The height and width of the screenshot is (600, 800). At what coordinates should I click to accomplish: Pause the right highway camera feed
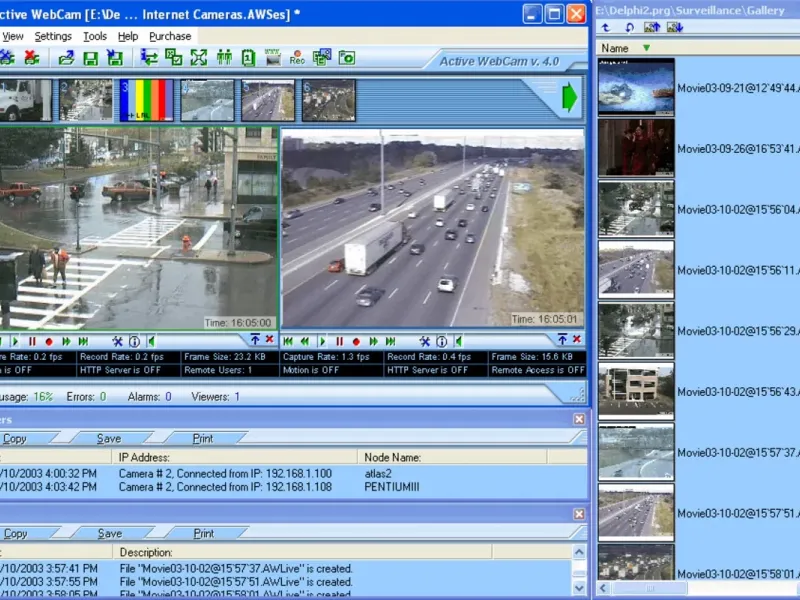point(339,341)
